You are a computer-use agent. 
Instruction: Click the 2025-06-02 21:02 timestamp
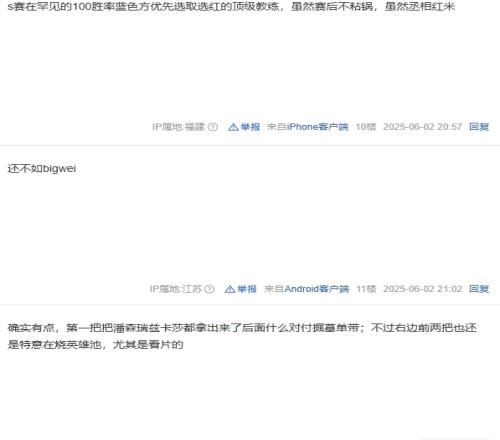pos(423,289)
